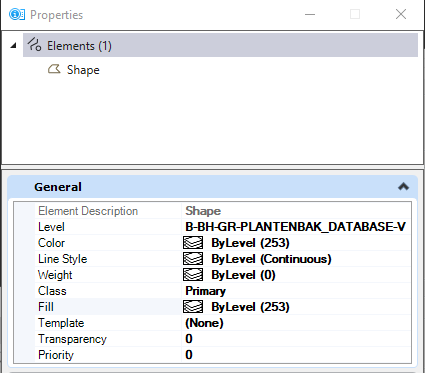Viewport: 425px width, 373px height.
Task: Click the Elements selection set icon
Action: click(x=34, y=45)
